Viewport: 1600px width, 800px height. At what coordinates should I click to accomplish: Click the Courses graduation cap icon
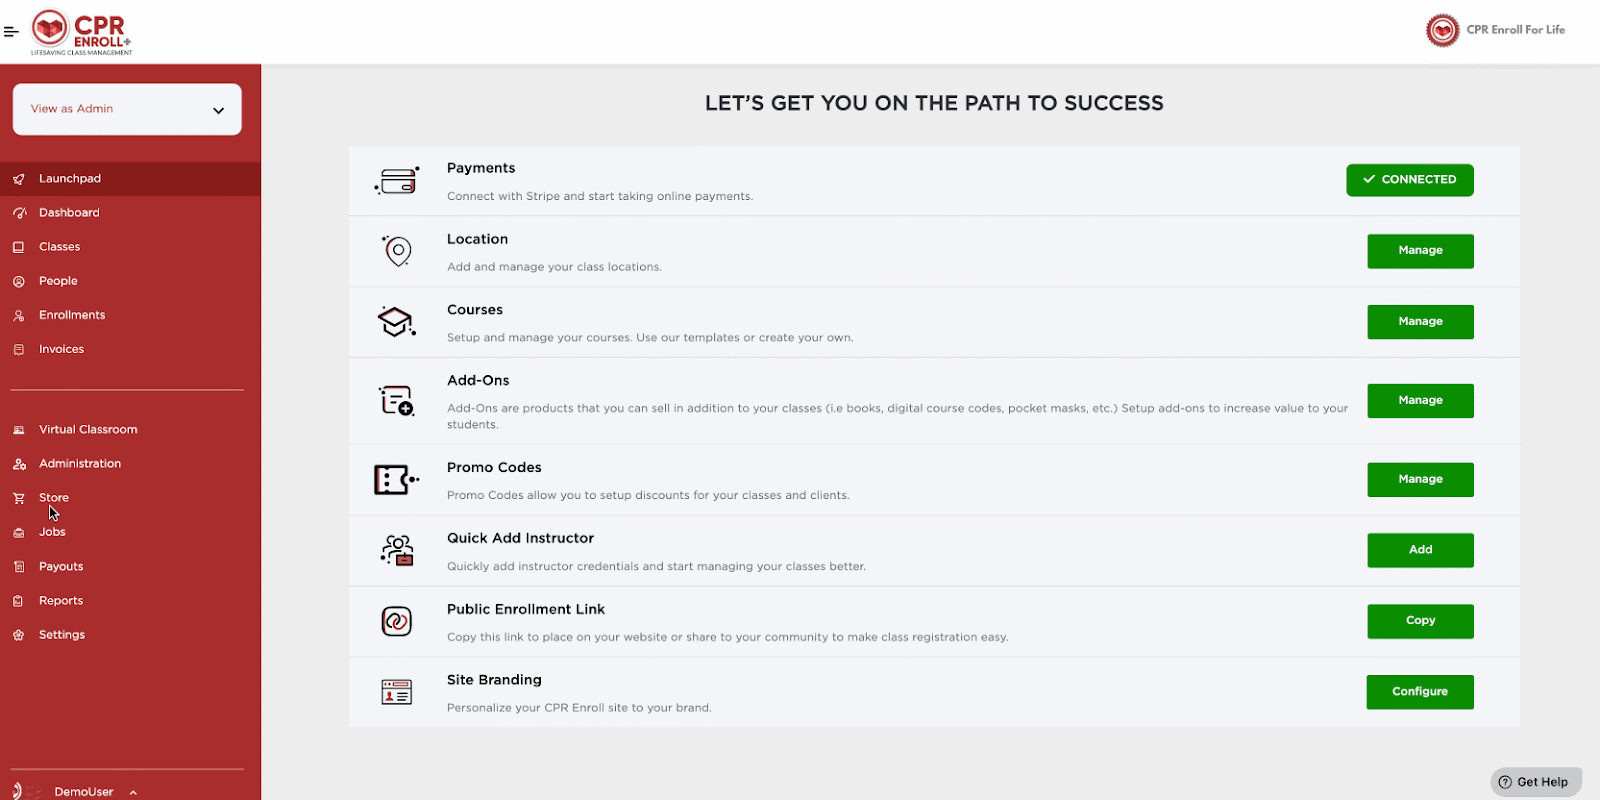tap(397, 322)
